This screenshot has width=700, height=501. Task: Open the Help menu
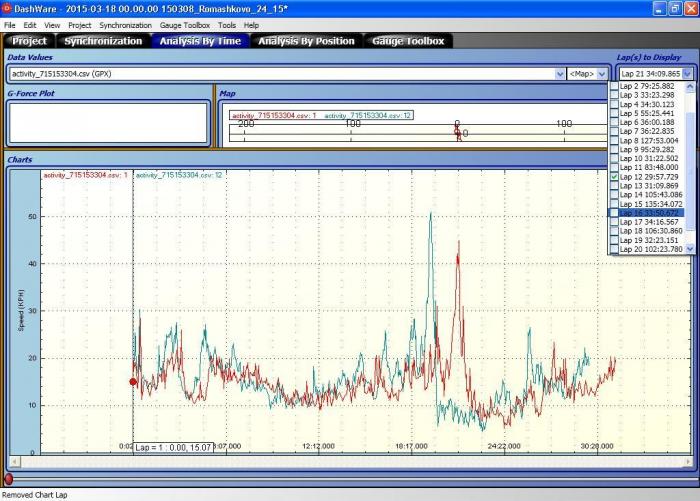click(251, 25)
